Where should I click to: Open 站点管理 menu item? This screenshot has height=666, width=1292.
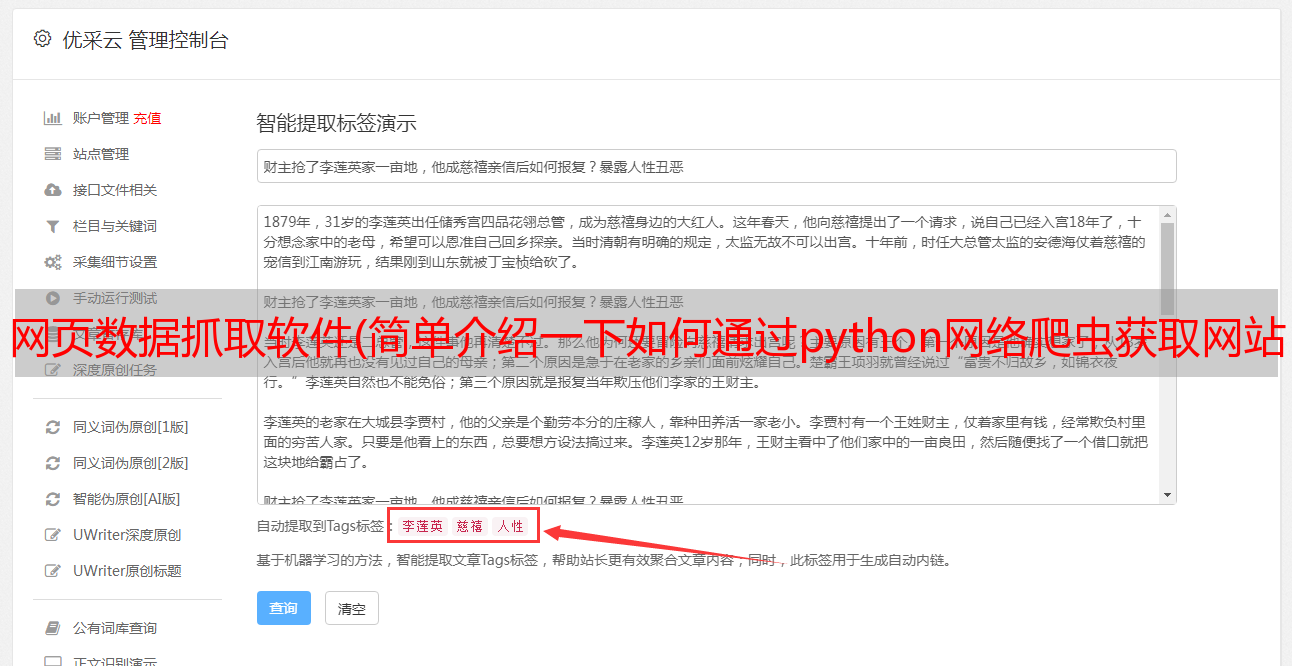101,154
